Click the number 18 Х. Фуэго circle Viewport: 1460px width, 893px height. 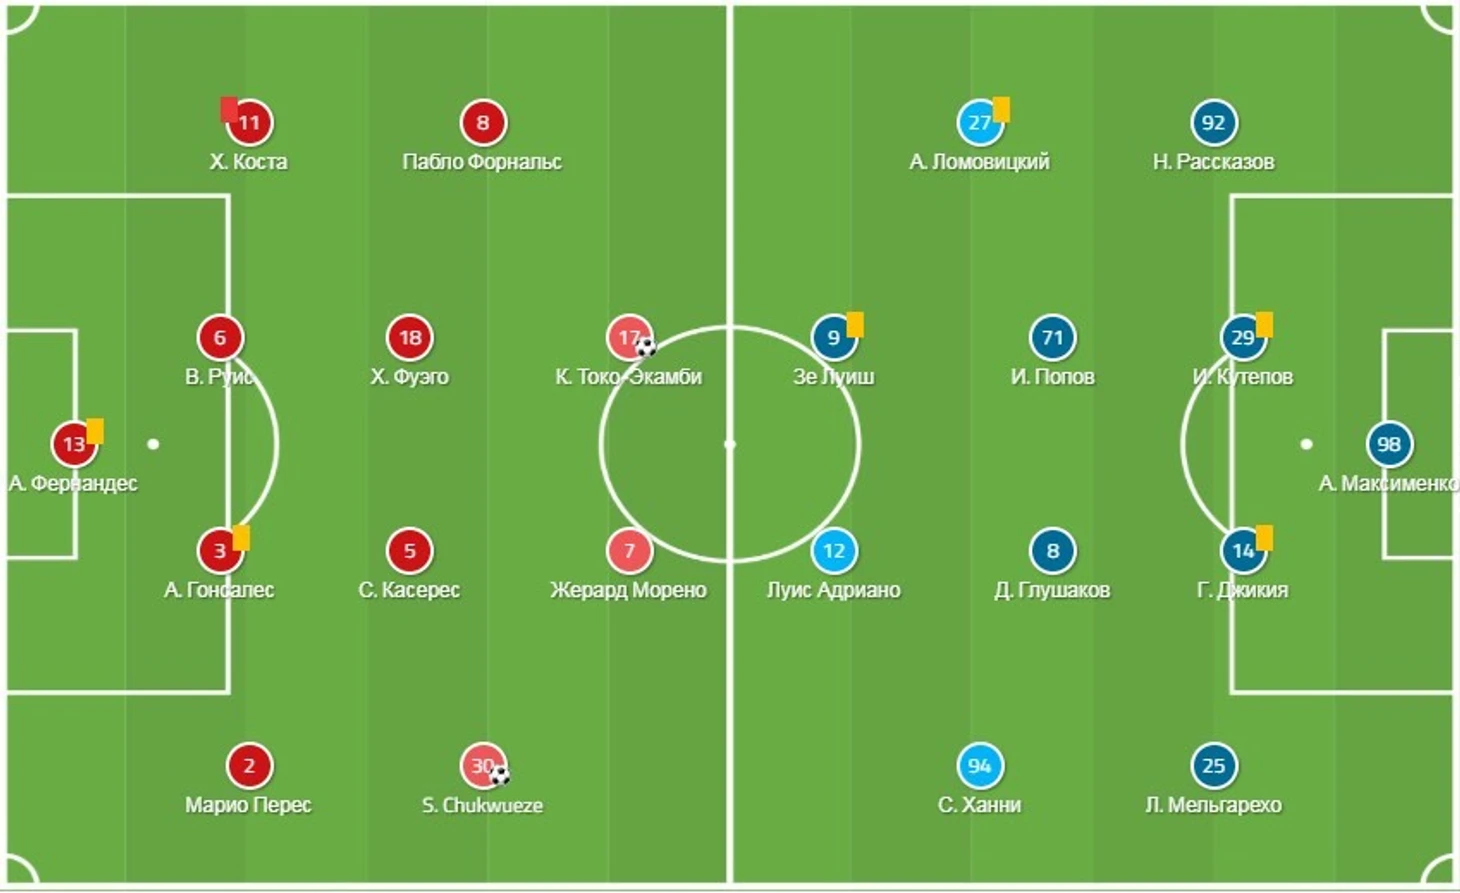(x=409, y=338)
